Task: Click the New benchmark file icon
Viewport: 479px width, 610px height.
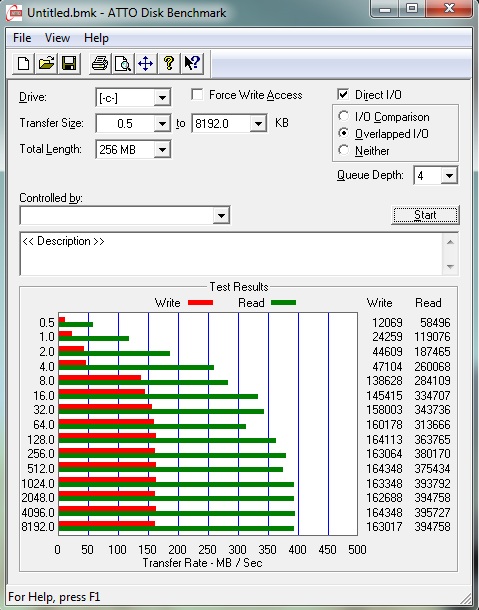Action: pos(23,63)
